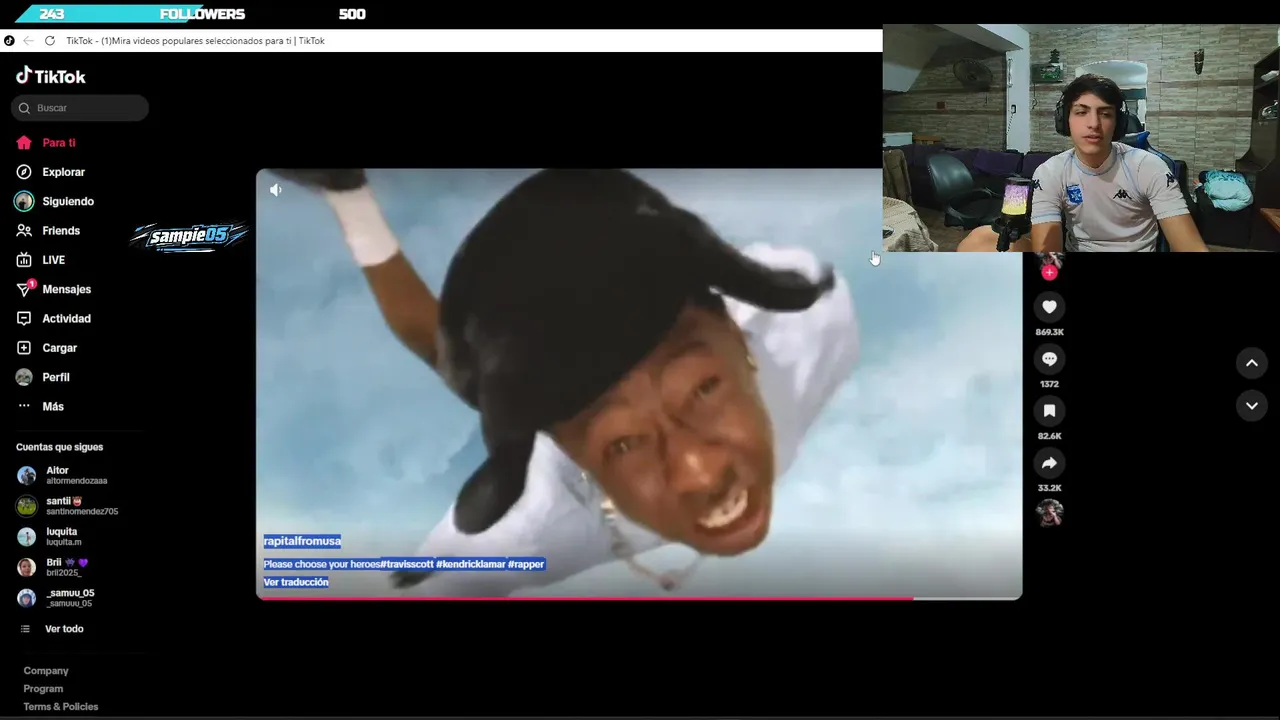Open the #travisscott hashtag
The image size is (1280, 720).
point(406,564)
